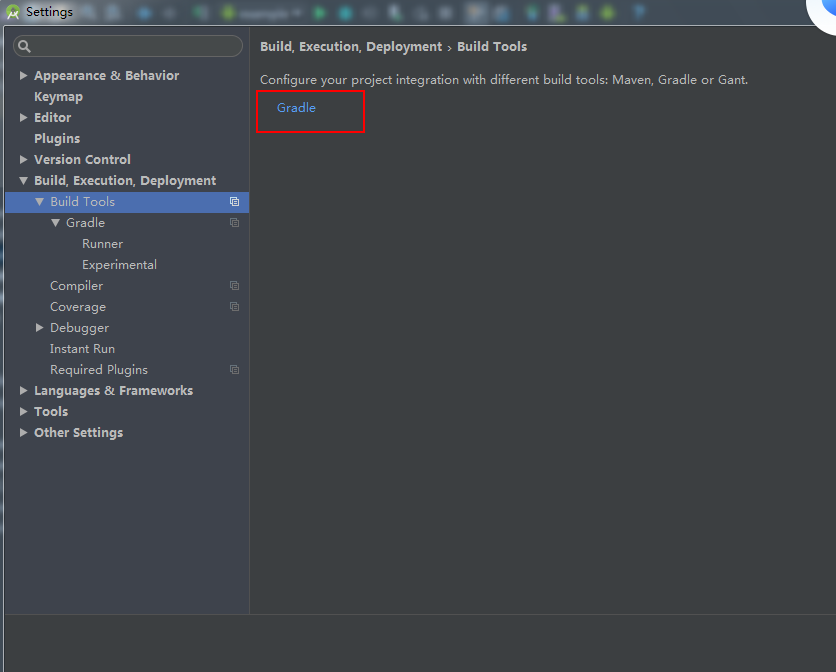The image size is (836, 672).
Task: Collapse the Build, Execution, Deployment arrow
Action: (23, 181)
